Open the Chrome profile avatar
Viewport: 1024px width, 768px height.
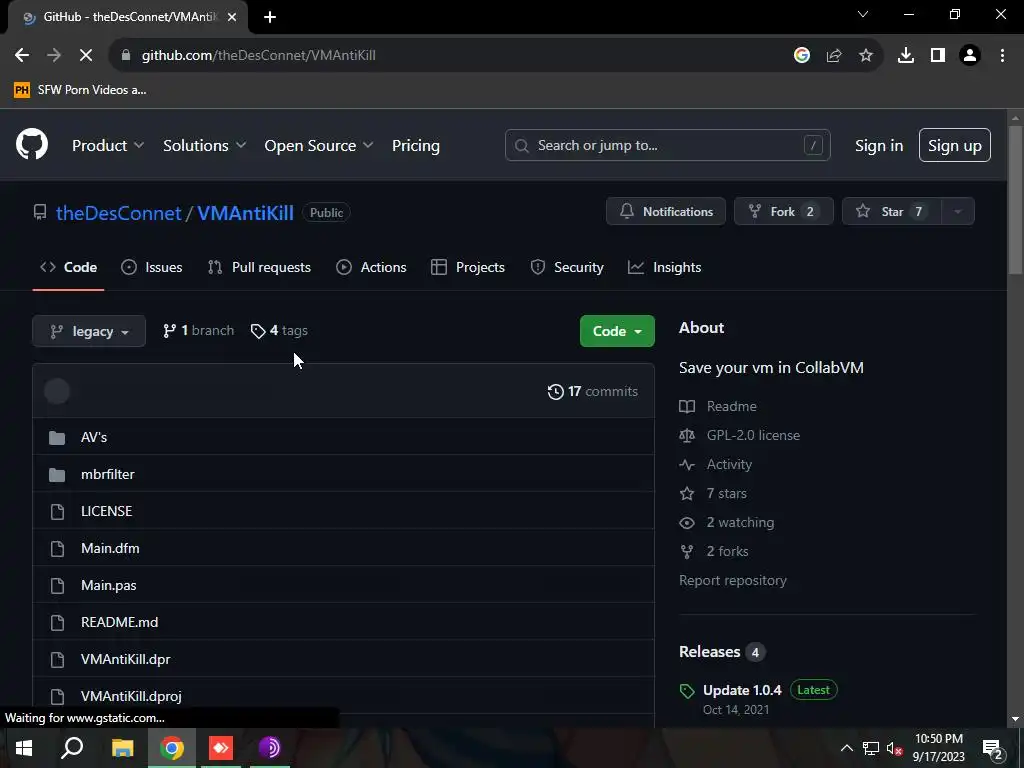[970, 56]
